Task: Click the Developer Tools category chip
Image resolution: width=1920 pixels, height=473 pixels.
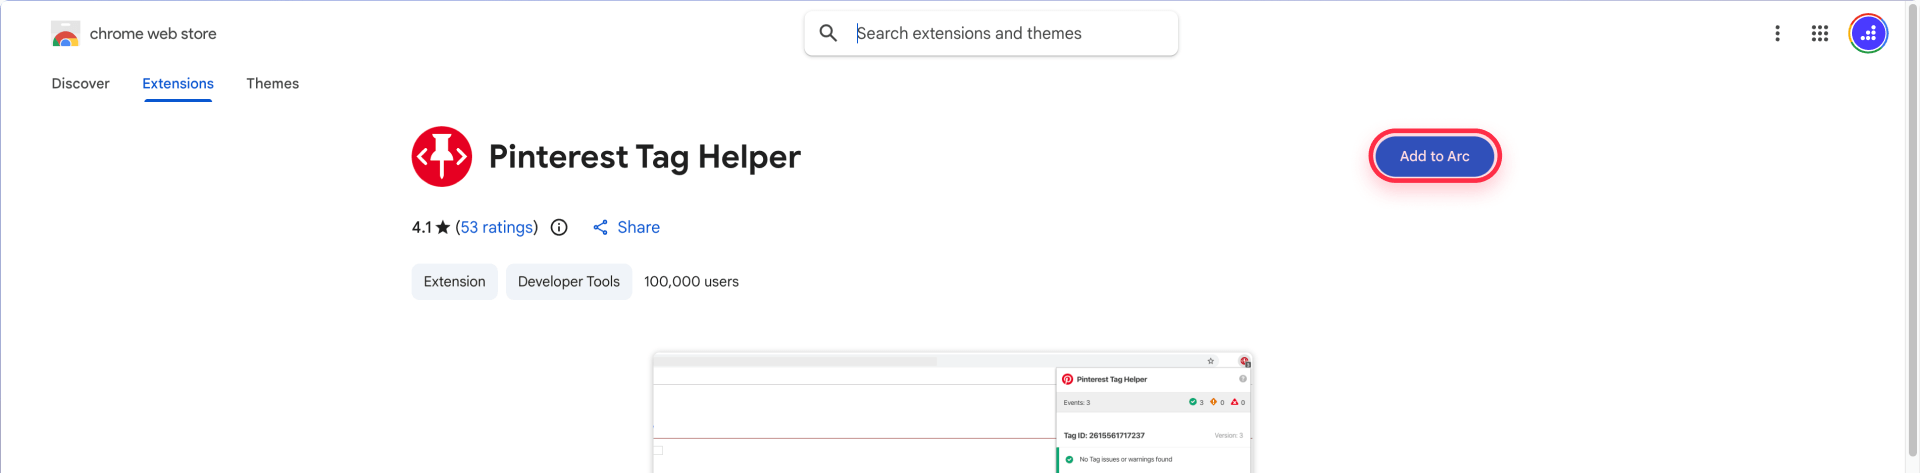Action: click(569, 282)
